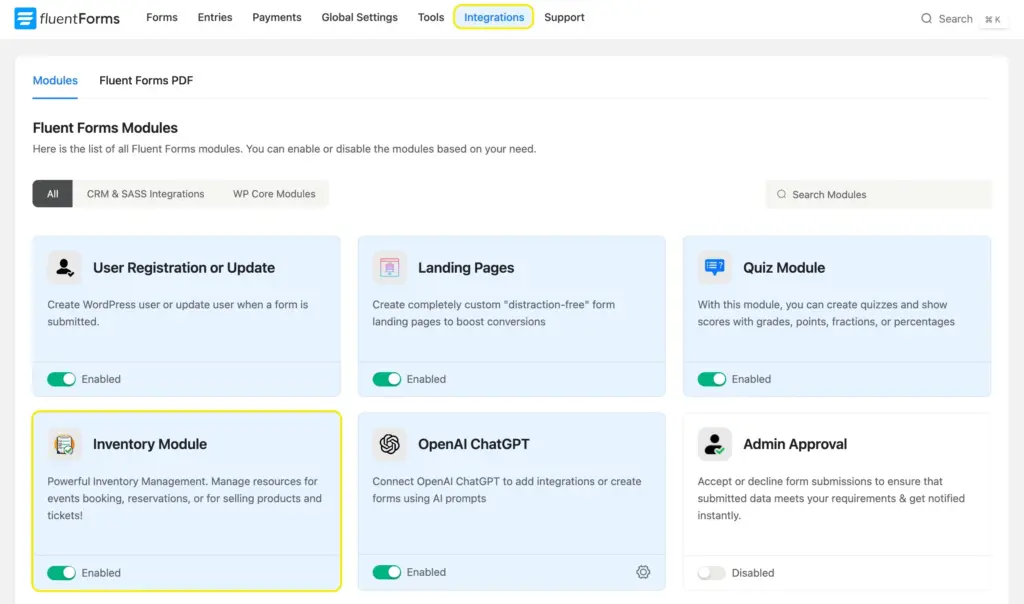Screen dimensions: 1024x604
Task: Click the User Registration or Update module icon
Action: point(65,267)
